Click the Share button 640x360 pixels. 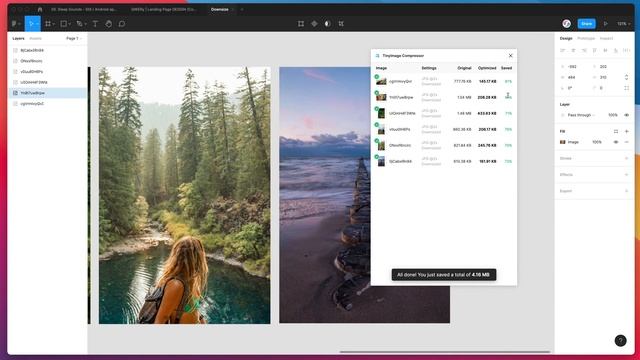point(587,24)
